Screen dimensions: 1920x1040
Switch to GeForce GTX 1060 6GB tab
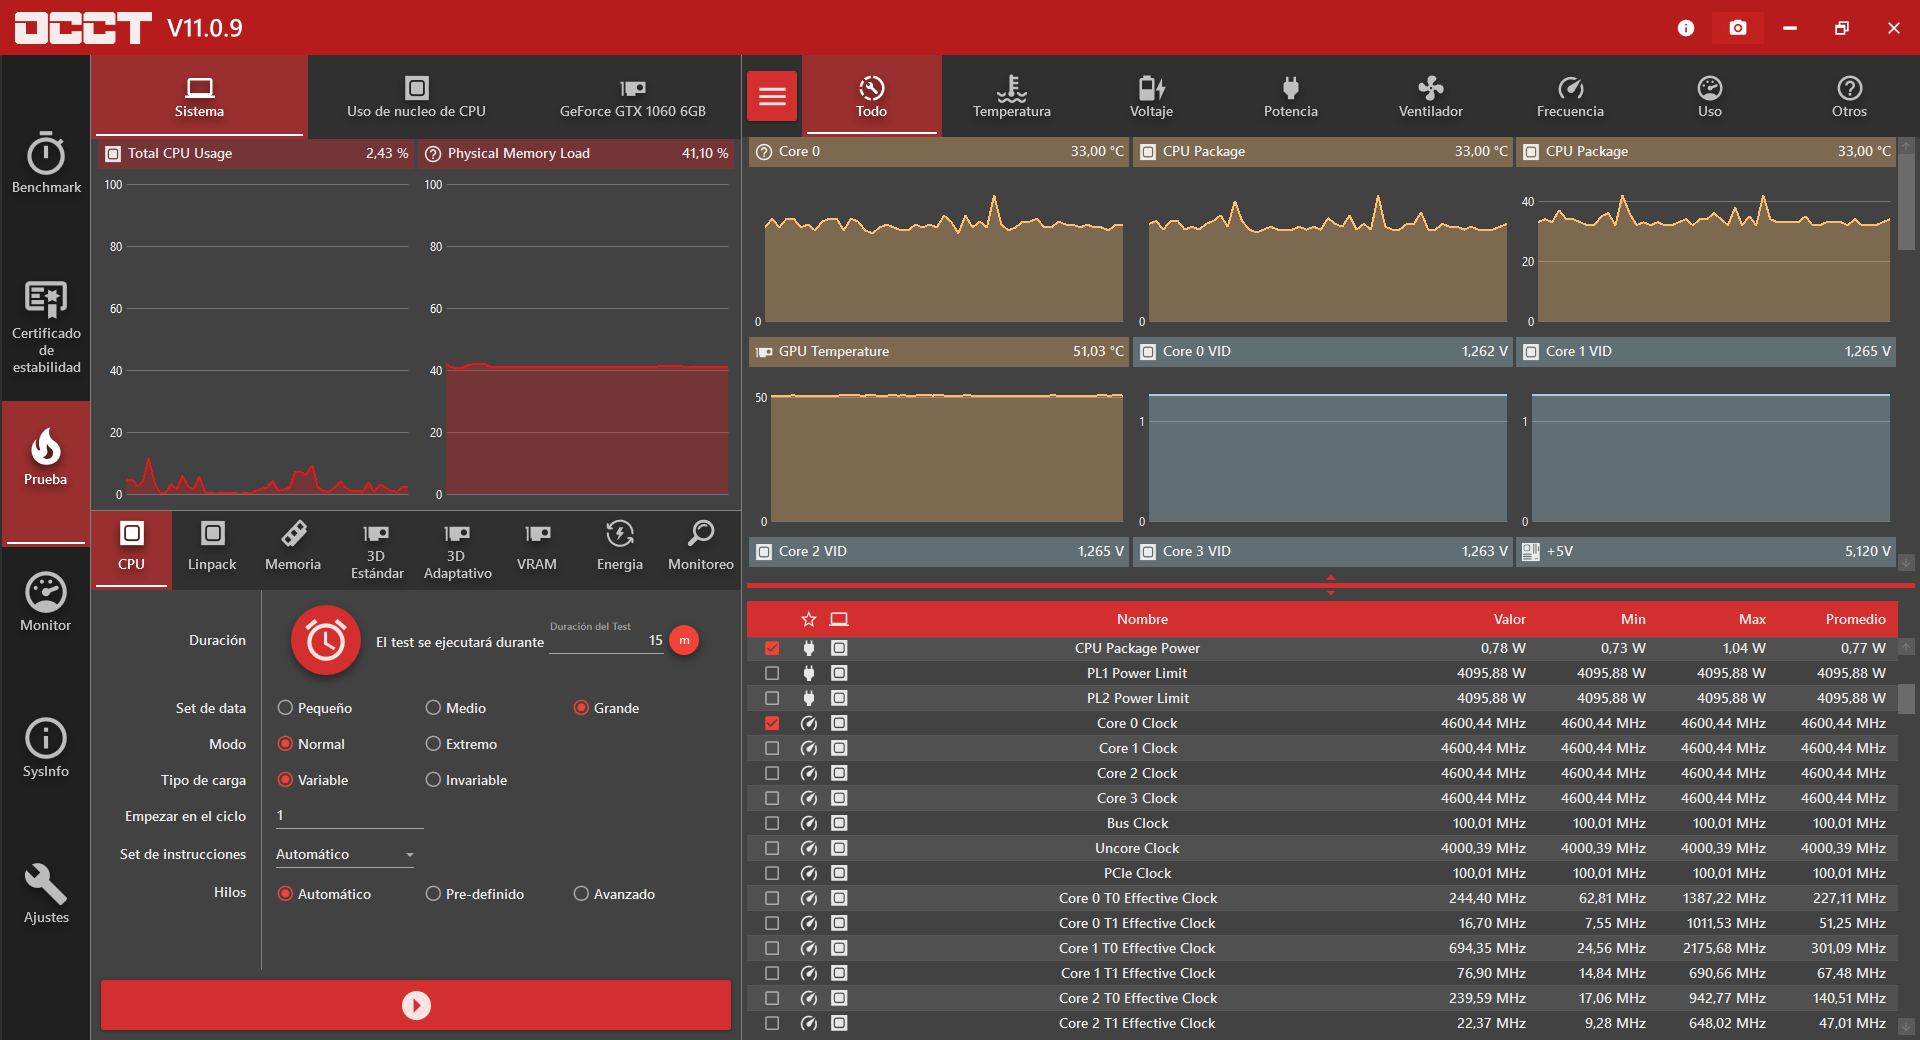[633, 96]
